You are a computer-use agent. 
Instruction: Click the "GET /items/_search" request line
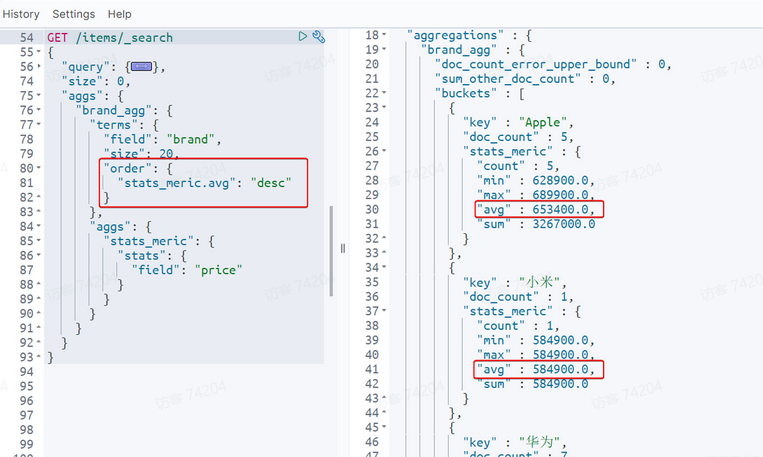(x=110, y=37)
